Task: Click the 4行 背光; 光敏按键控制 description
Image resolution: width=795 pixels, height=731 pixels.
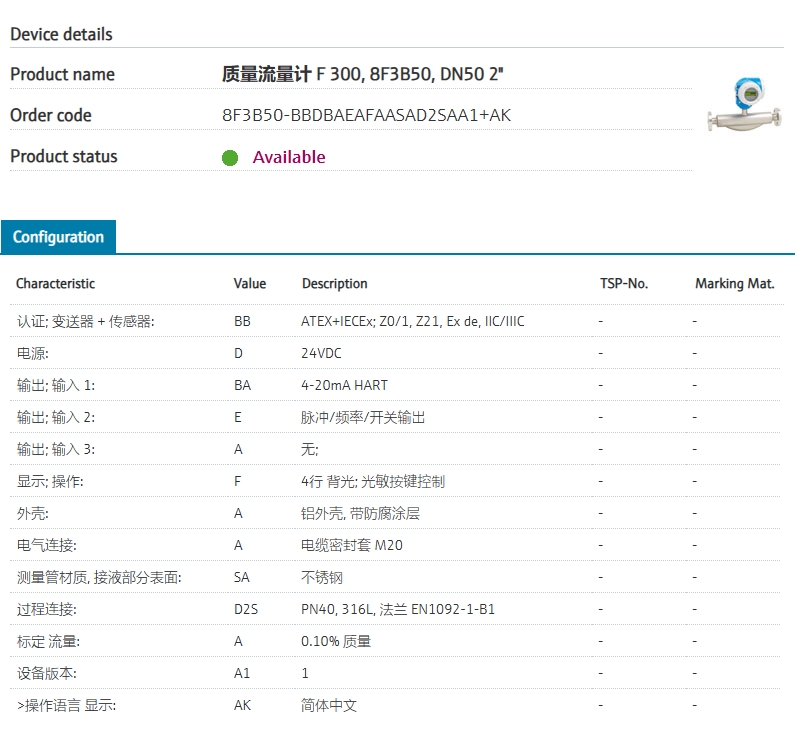Action: pos(373,481)
